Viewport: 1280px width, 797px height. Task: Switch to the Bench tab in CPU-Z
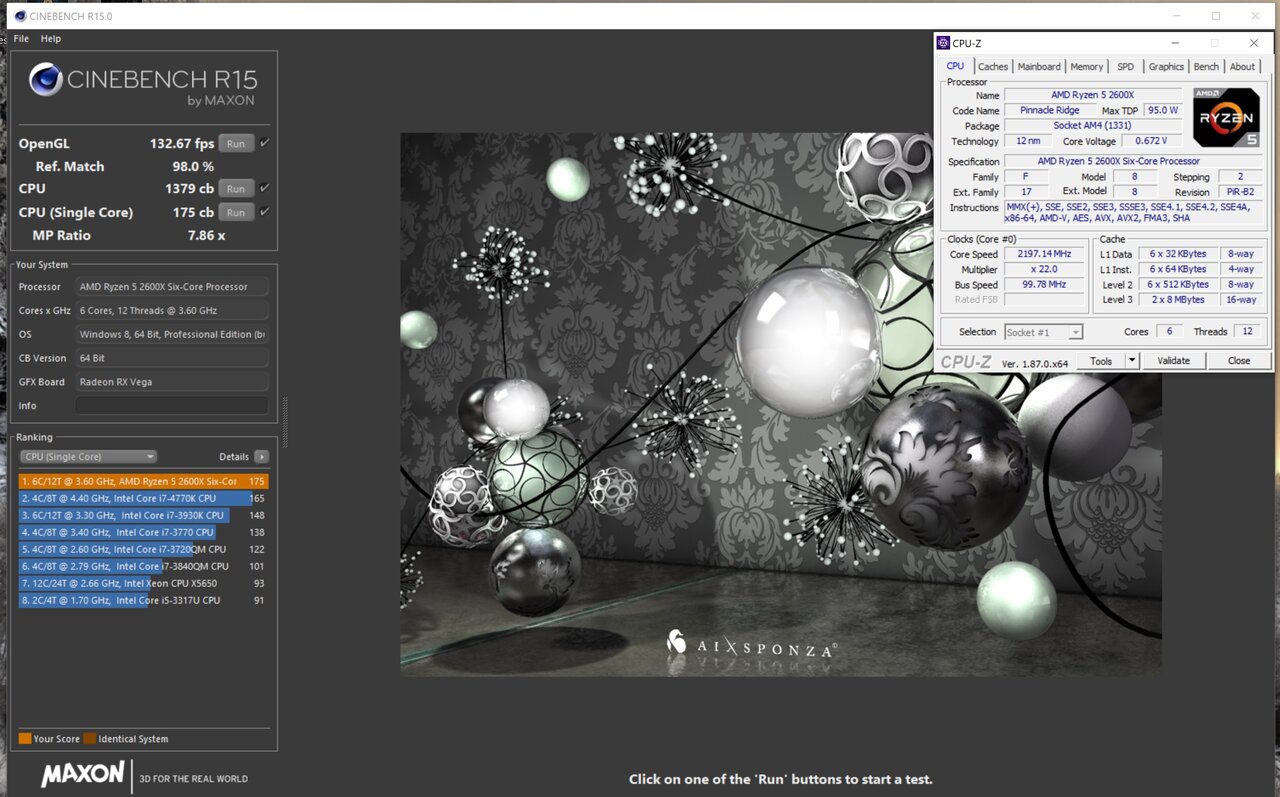1207,67
